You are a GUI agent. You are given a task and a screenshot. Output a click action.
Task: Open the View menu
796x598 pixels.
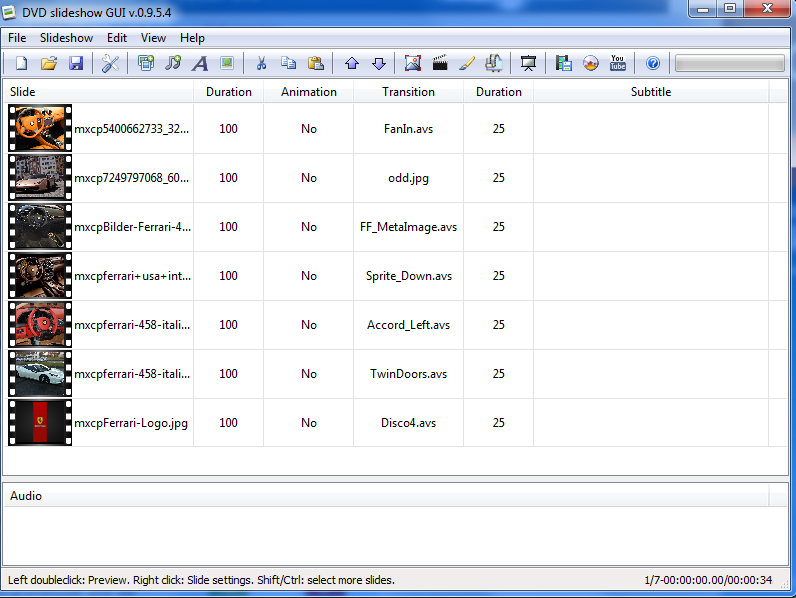[153, 38]
